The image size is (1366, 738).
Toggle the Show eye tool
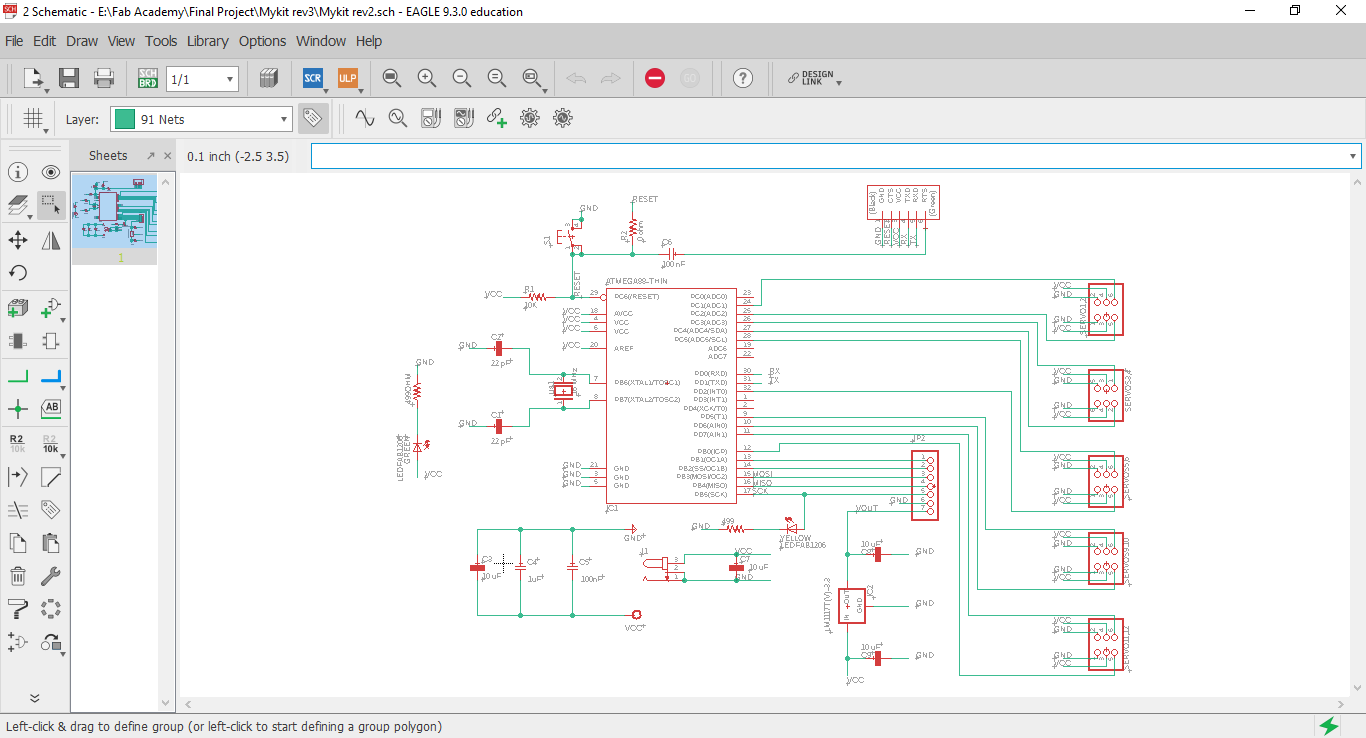pos(51,172)
